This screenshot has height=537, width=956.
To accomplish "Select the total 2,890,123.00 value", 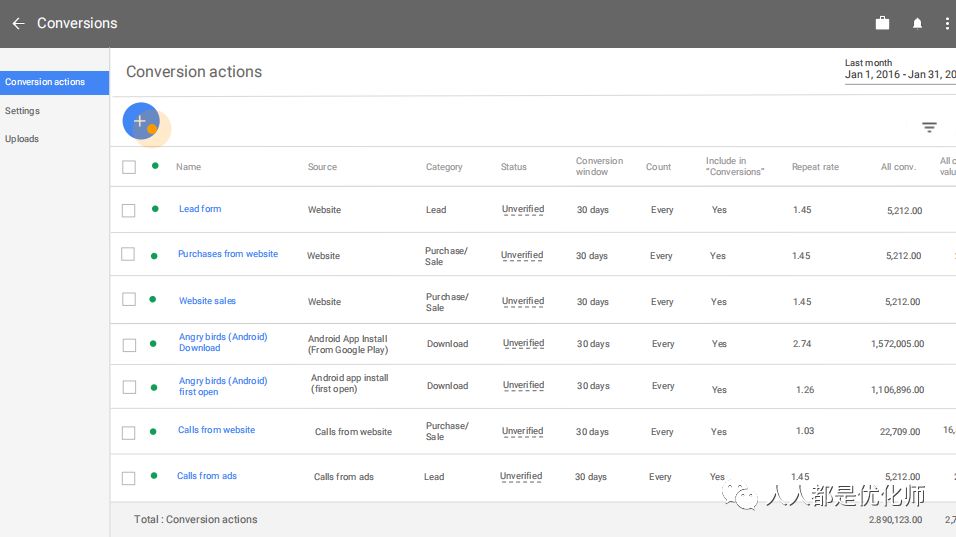I will tap(896, 520).
